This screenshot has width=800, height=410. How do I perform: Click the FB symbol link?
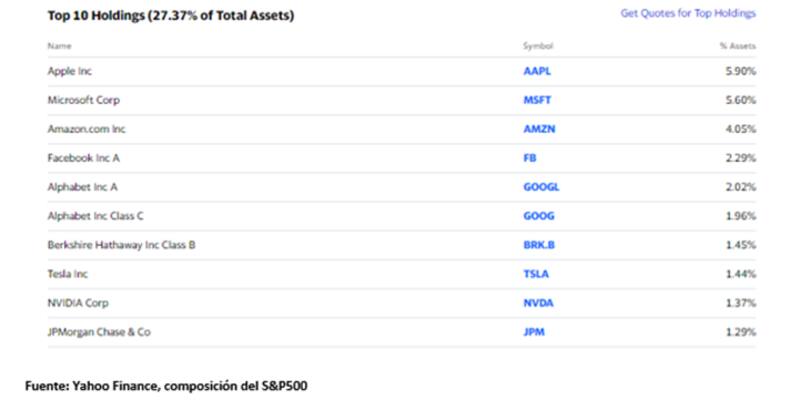tap(530, 158)
